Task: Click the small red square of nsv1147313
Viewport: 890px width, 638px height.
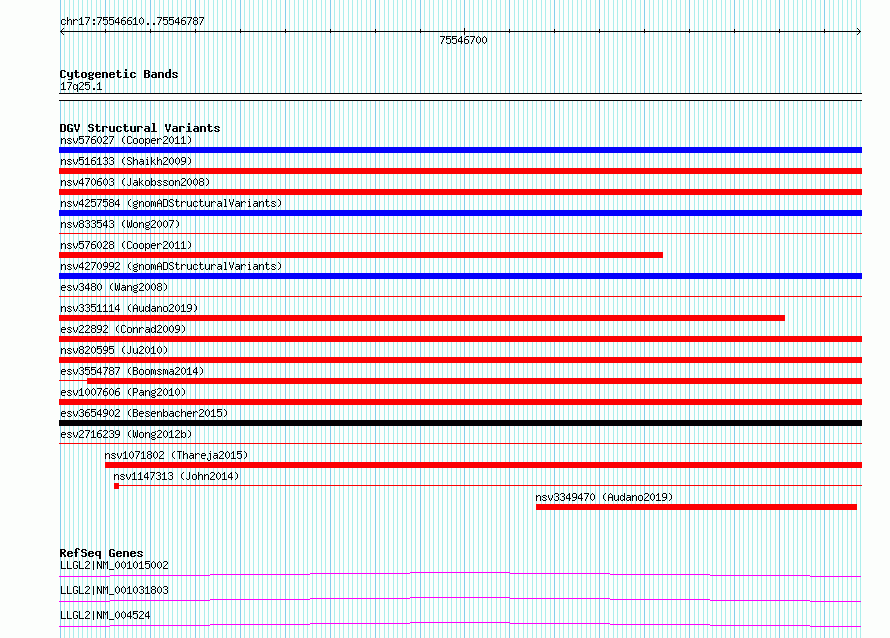Action: coord(116,486)
